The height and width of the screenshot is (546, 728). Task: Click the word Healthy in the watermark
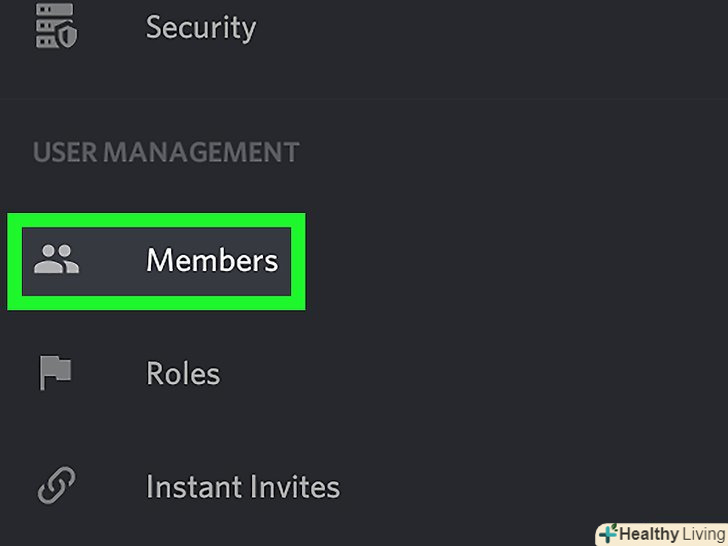pos(647,534)
